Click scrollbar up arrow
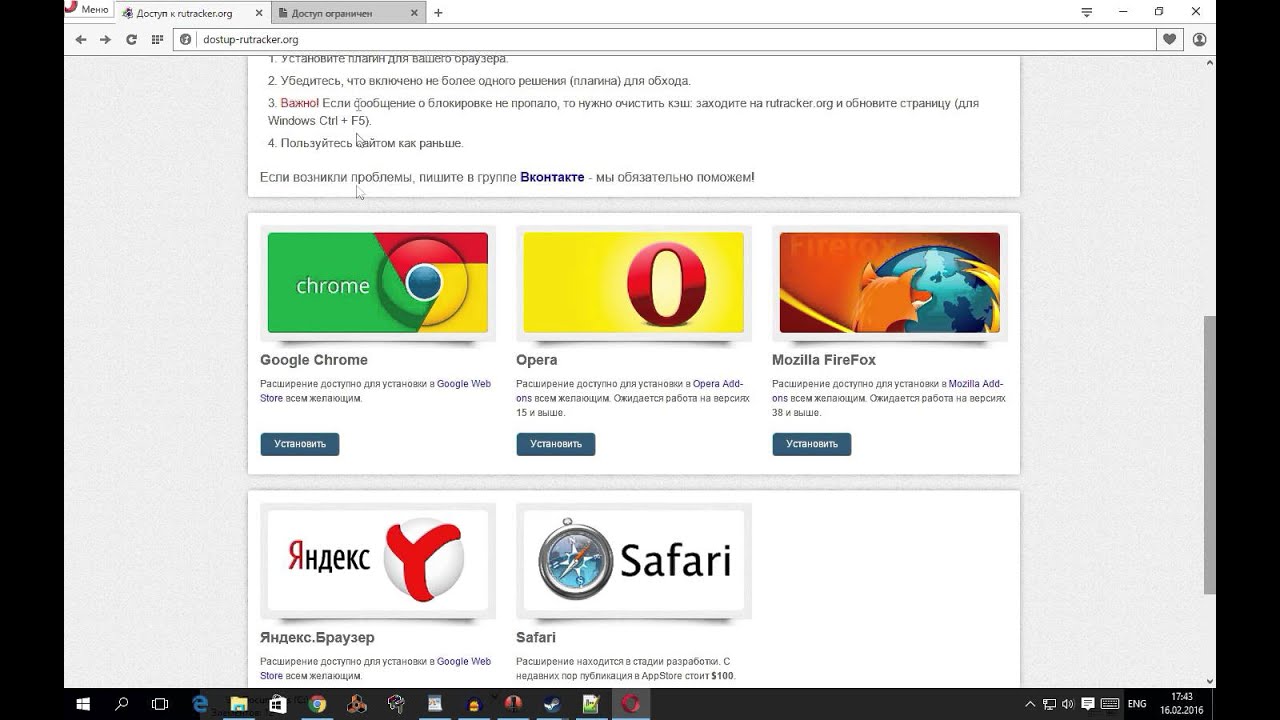This screenshot has height=720, width=1280. [x=1209, y=62]
